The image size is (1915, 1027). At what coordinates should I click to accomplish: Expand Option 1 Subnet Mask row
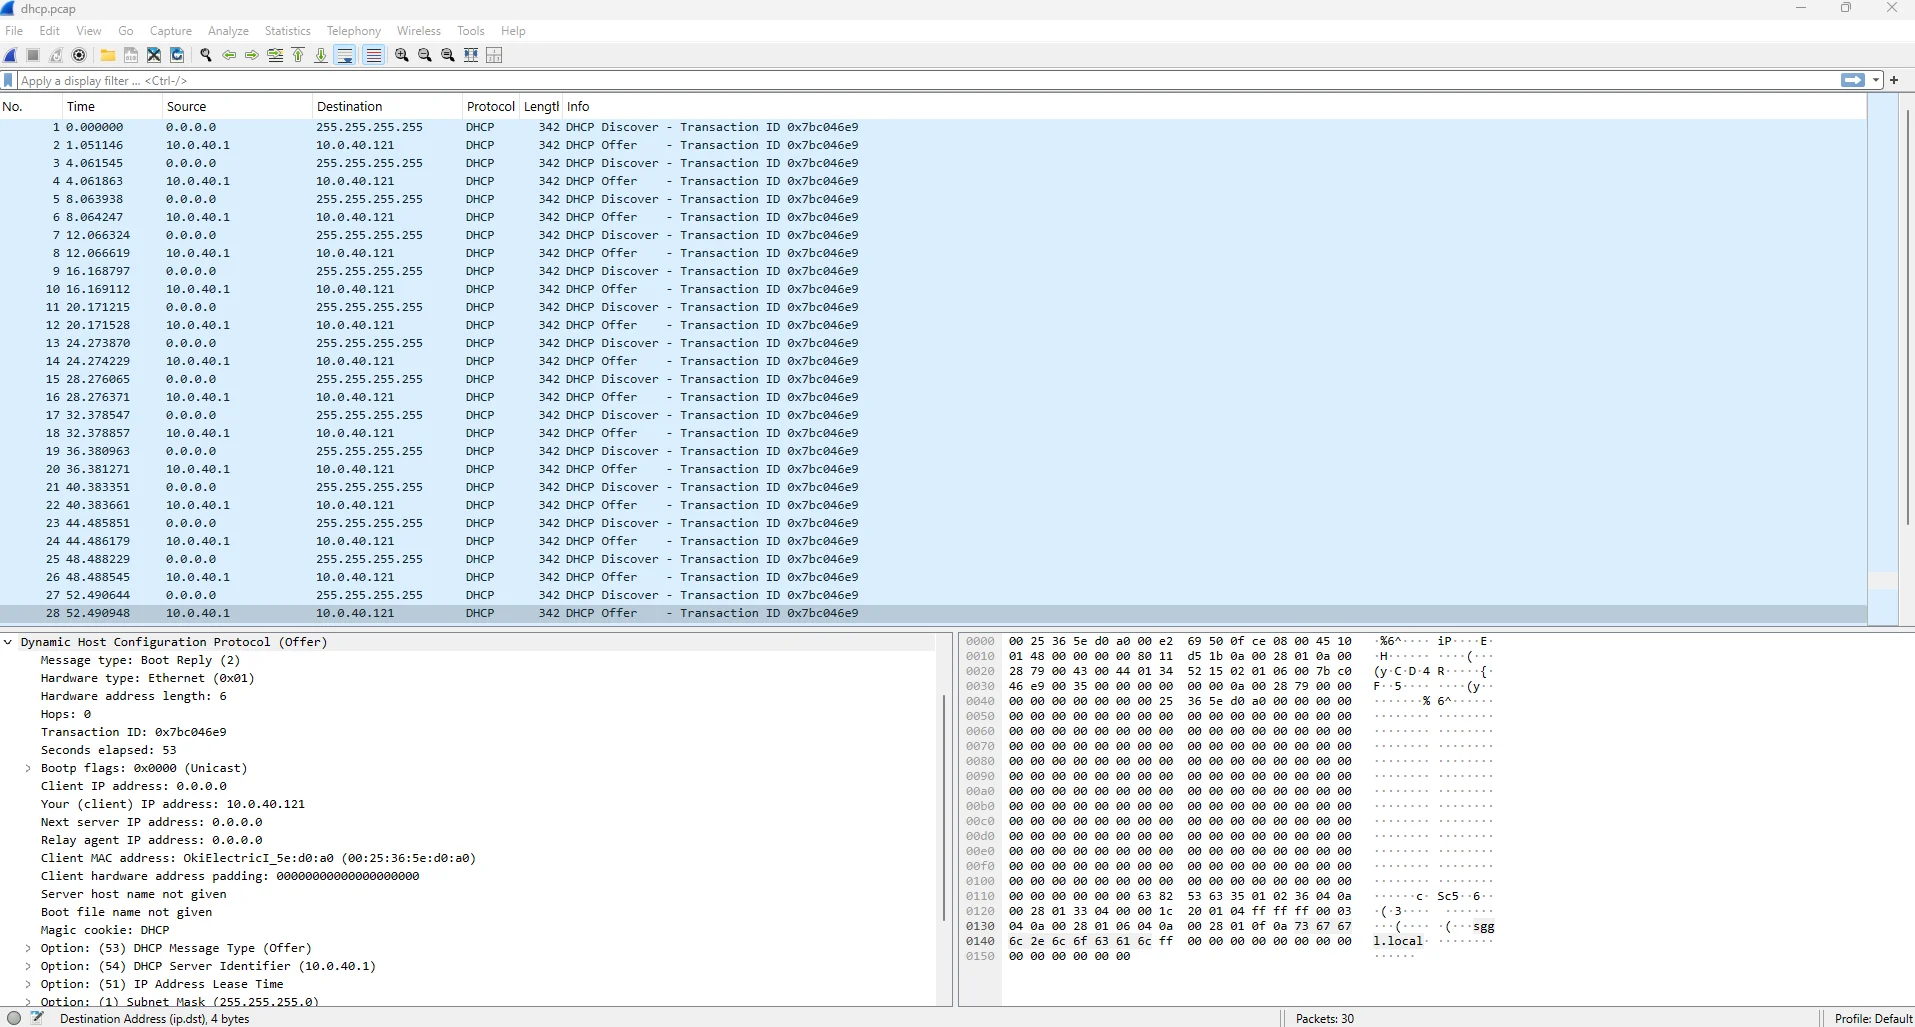(28, 1001)
